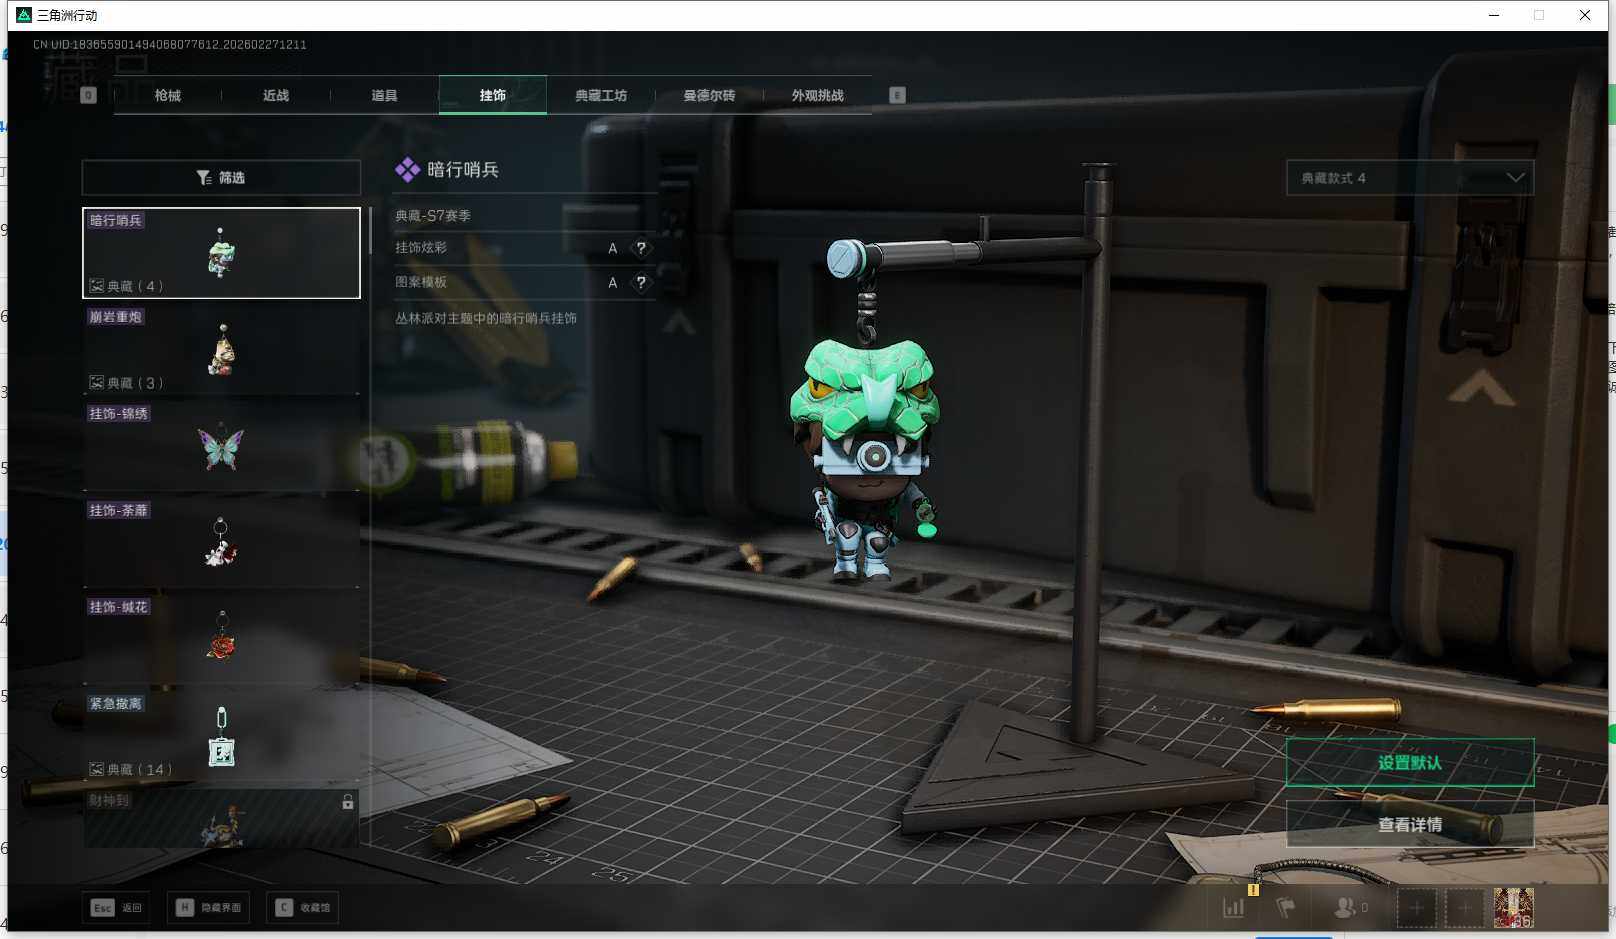Switch to the 枪械 tab
The height and width of the screenshot is (939, 1616).
168,95
